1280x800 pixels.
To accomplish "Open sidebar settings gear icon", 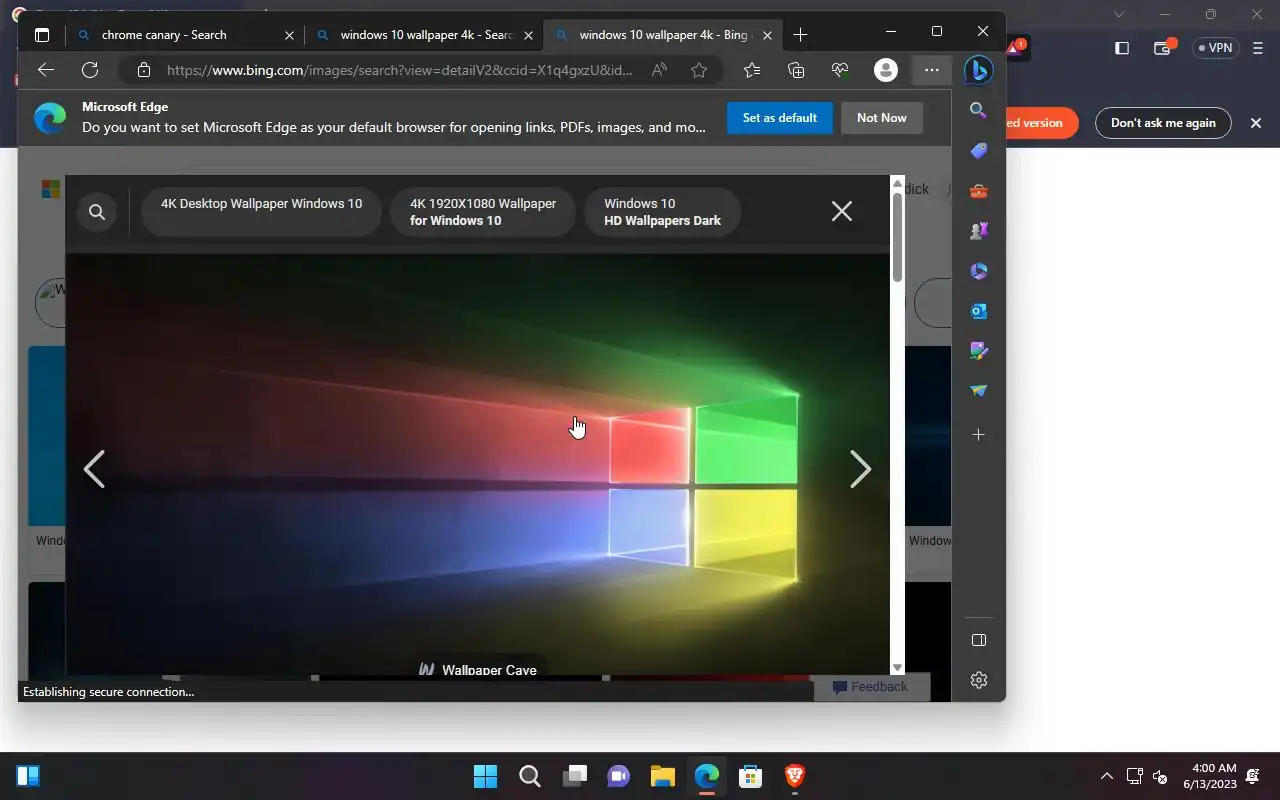I will pyautogui.click(x=978, y=680).
